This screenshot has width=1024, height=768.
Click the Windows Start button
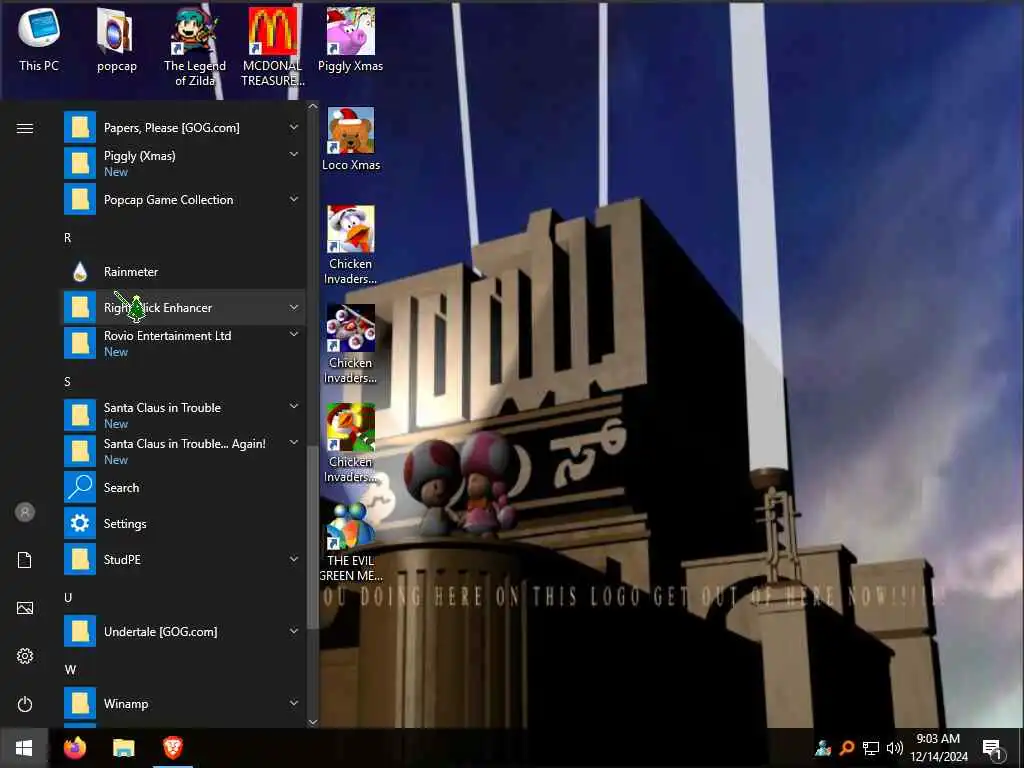[x=24, y=748]
